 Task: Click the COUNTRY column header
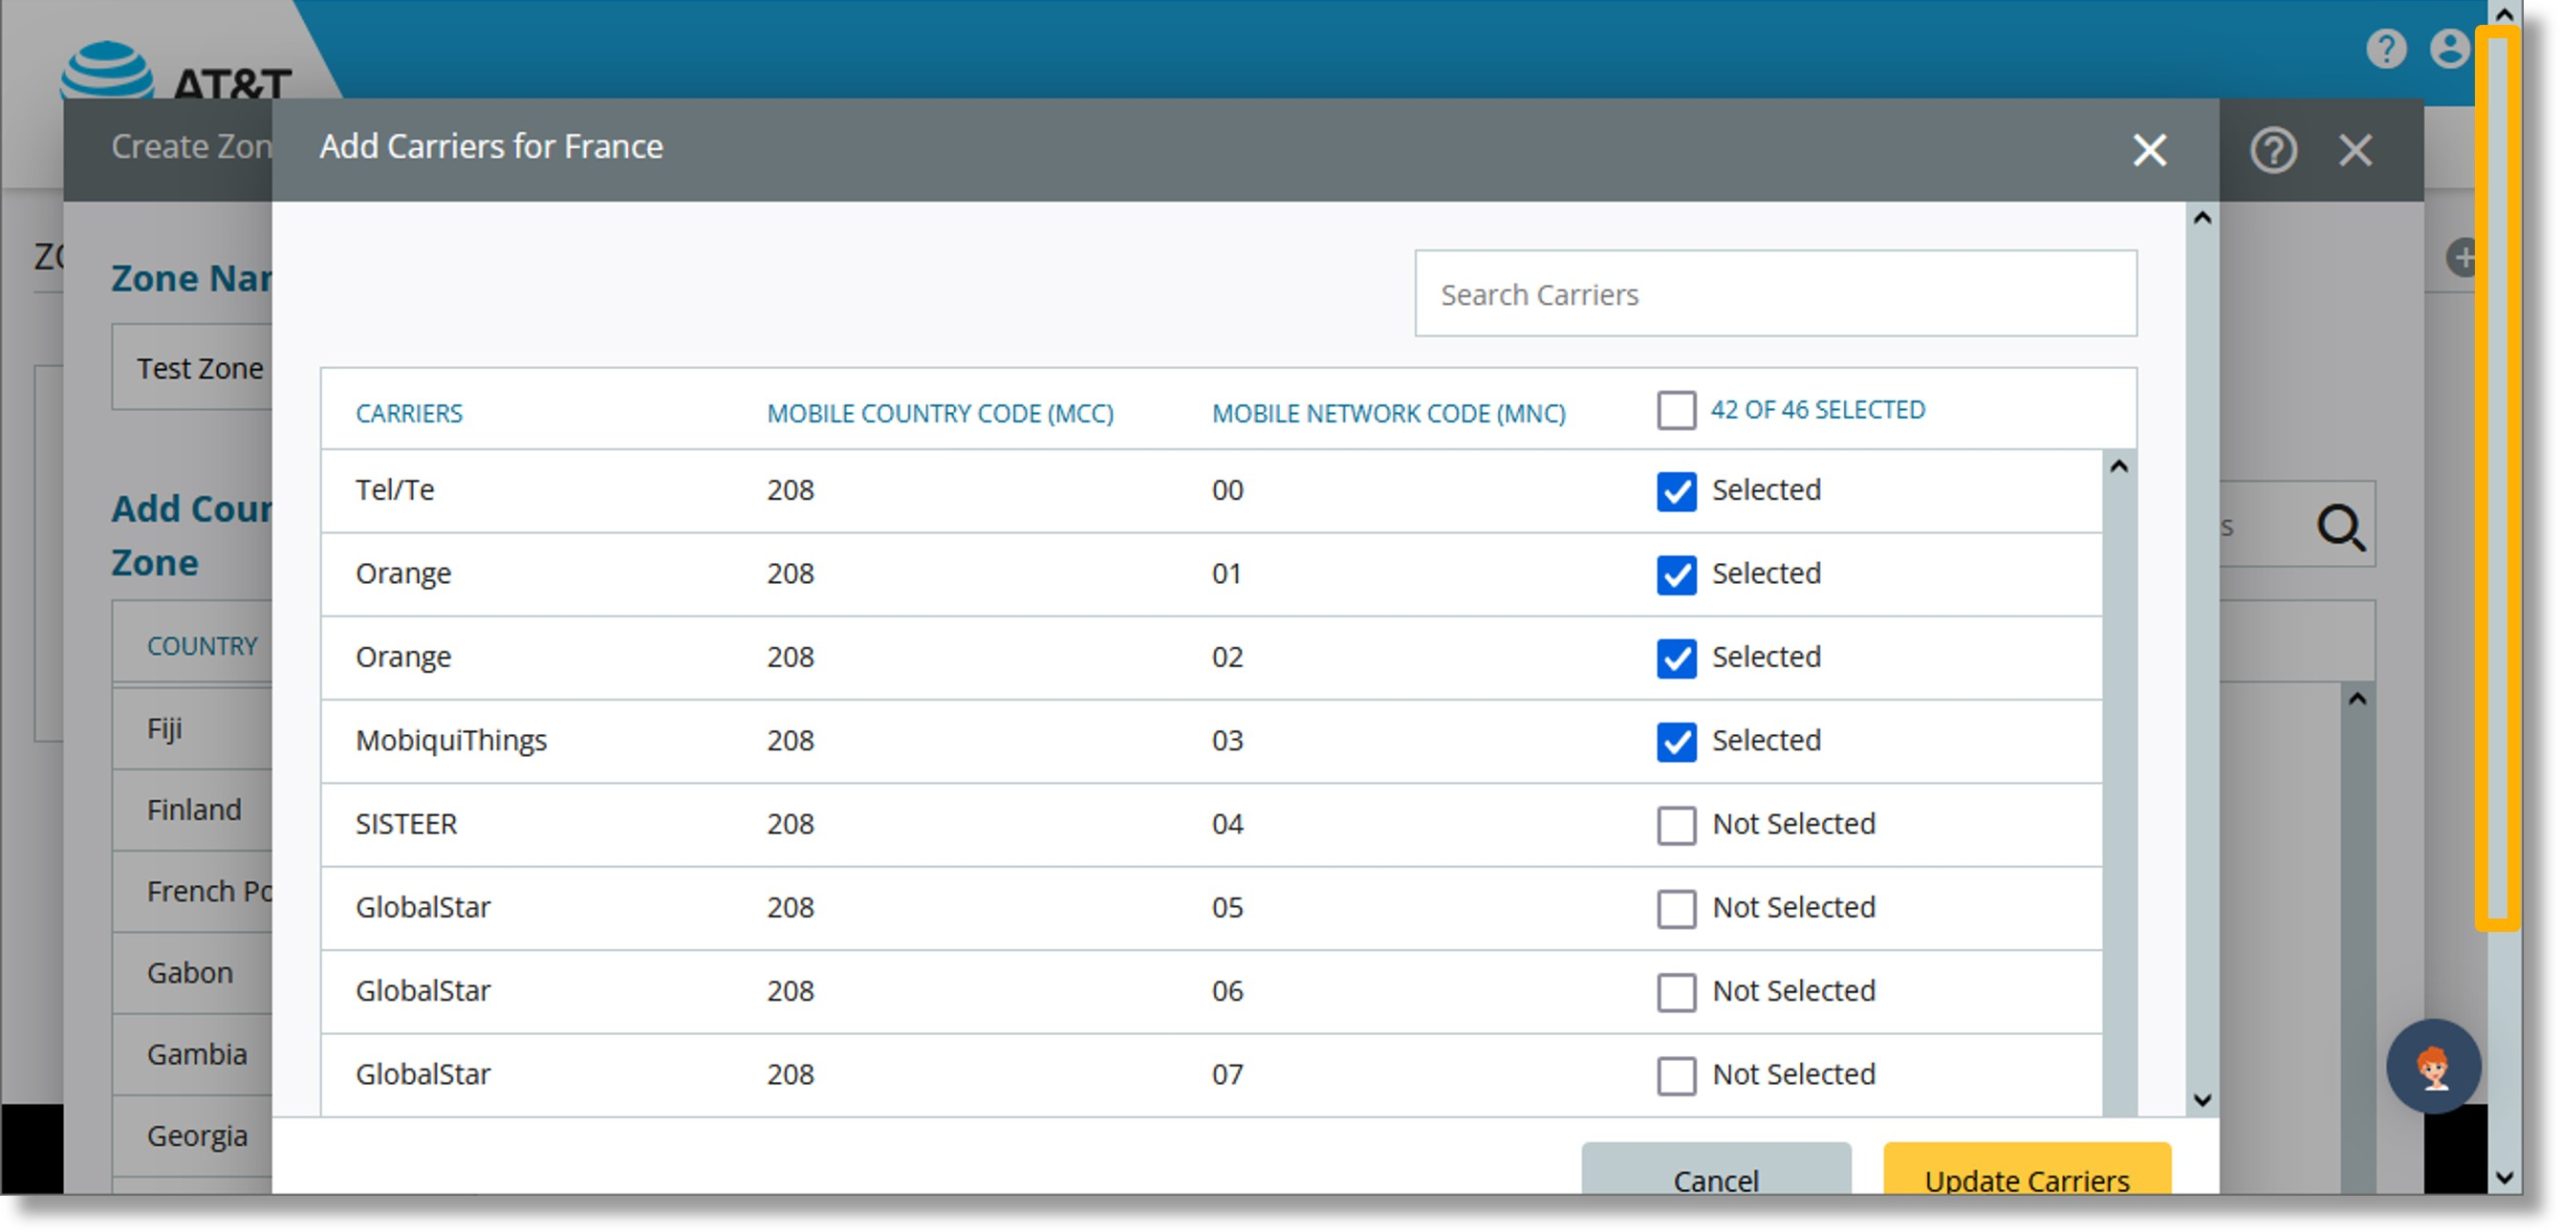pos(202,646)
